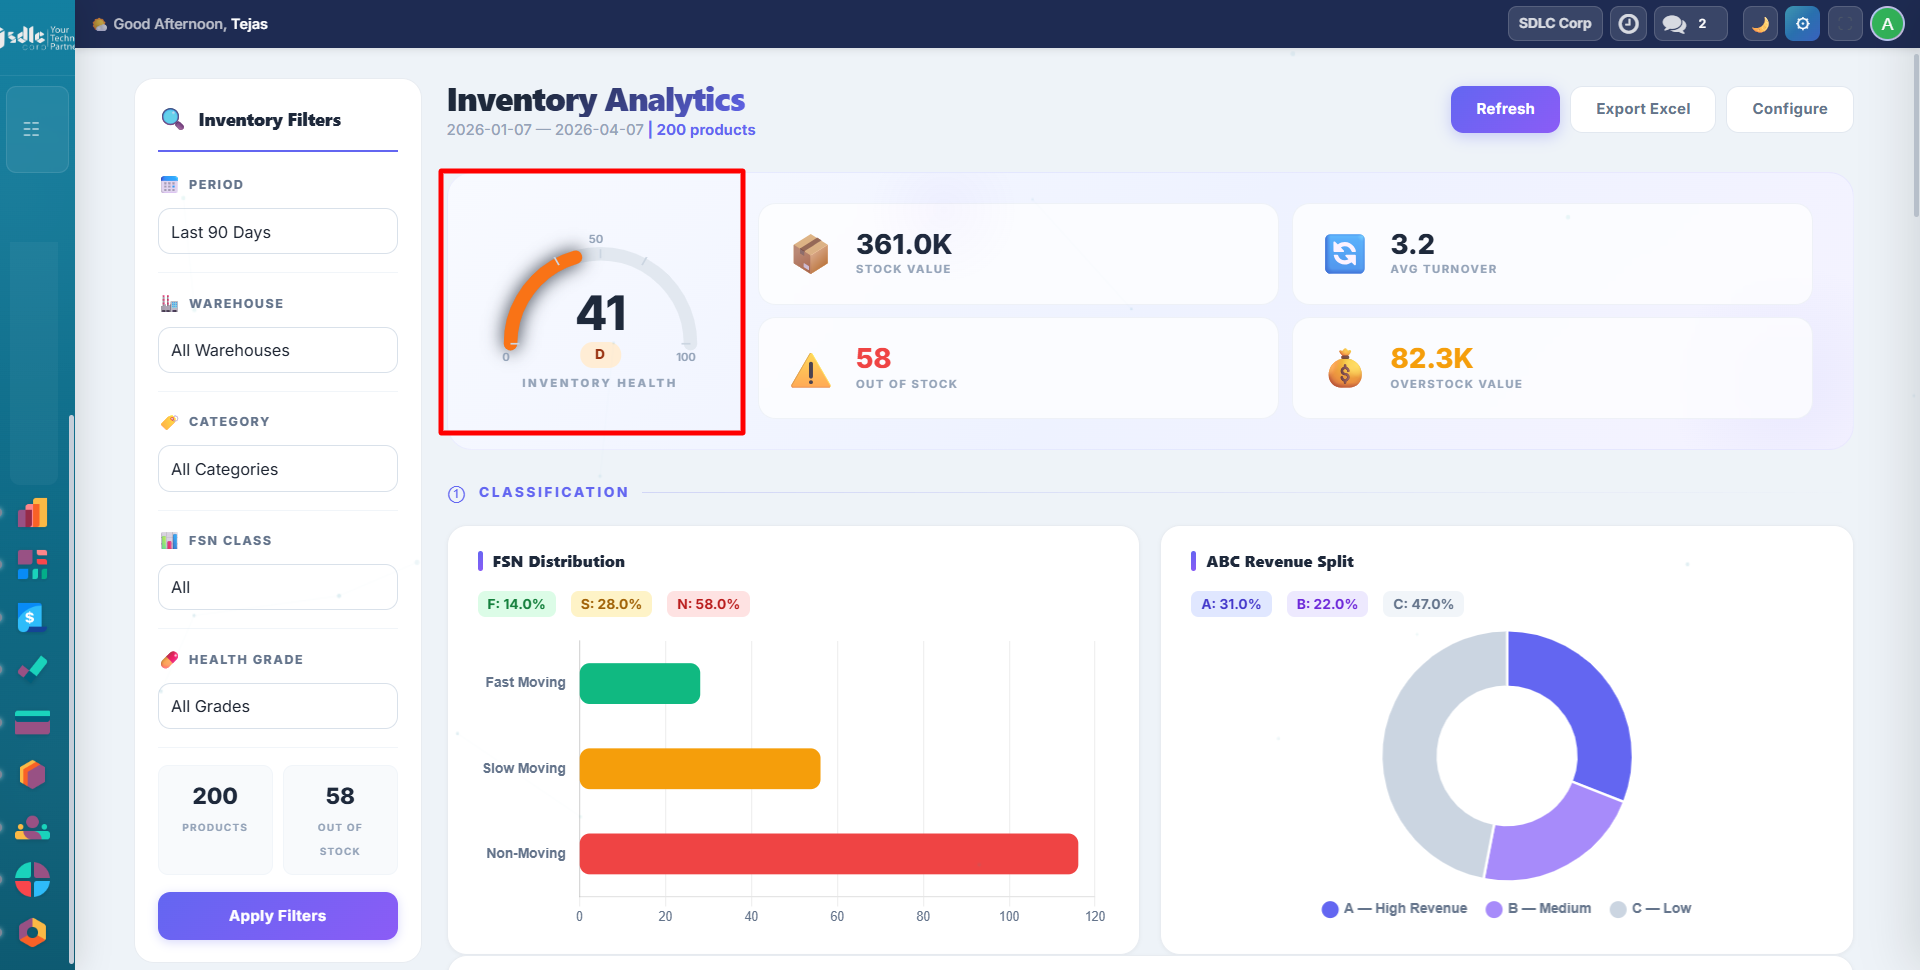Toggle the sidebar hamburger menu
Viewport: 1920px width, 970px height.
pos(32,129)
